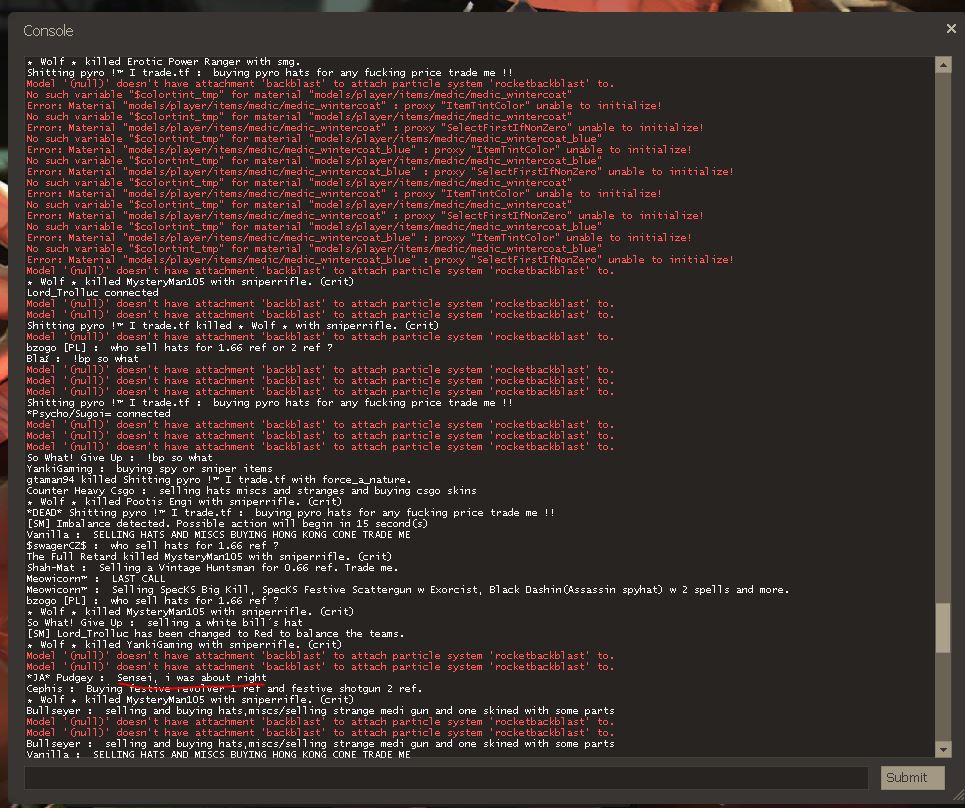This screenshot has width=965, height=808.
Task: Select YankiGaming's 'buying spy or sniper items' line
Action: [x=149, y=468]
